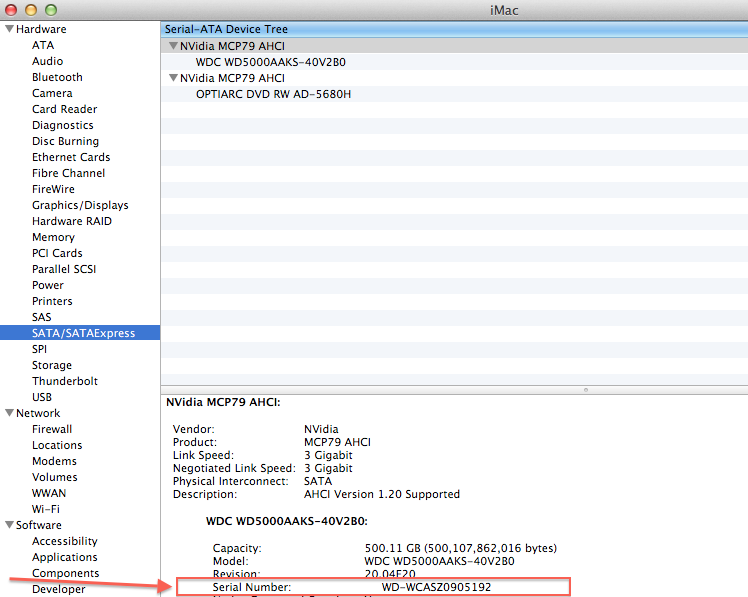Click the Negotiated Link Speed value 3 Gigabit

tap(328, 468)
